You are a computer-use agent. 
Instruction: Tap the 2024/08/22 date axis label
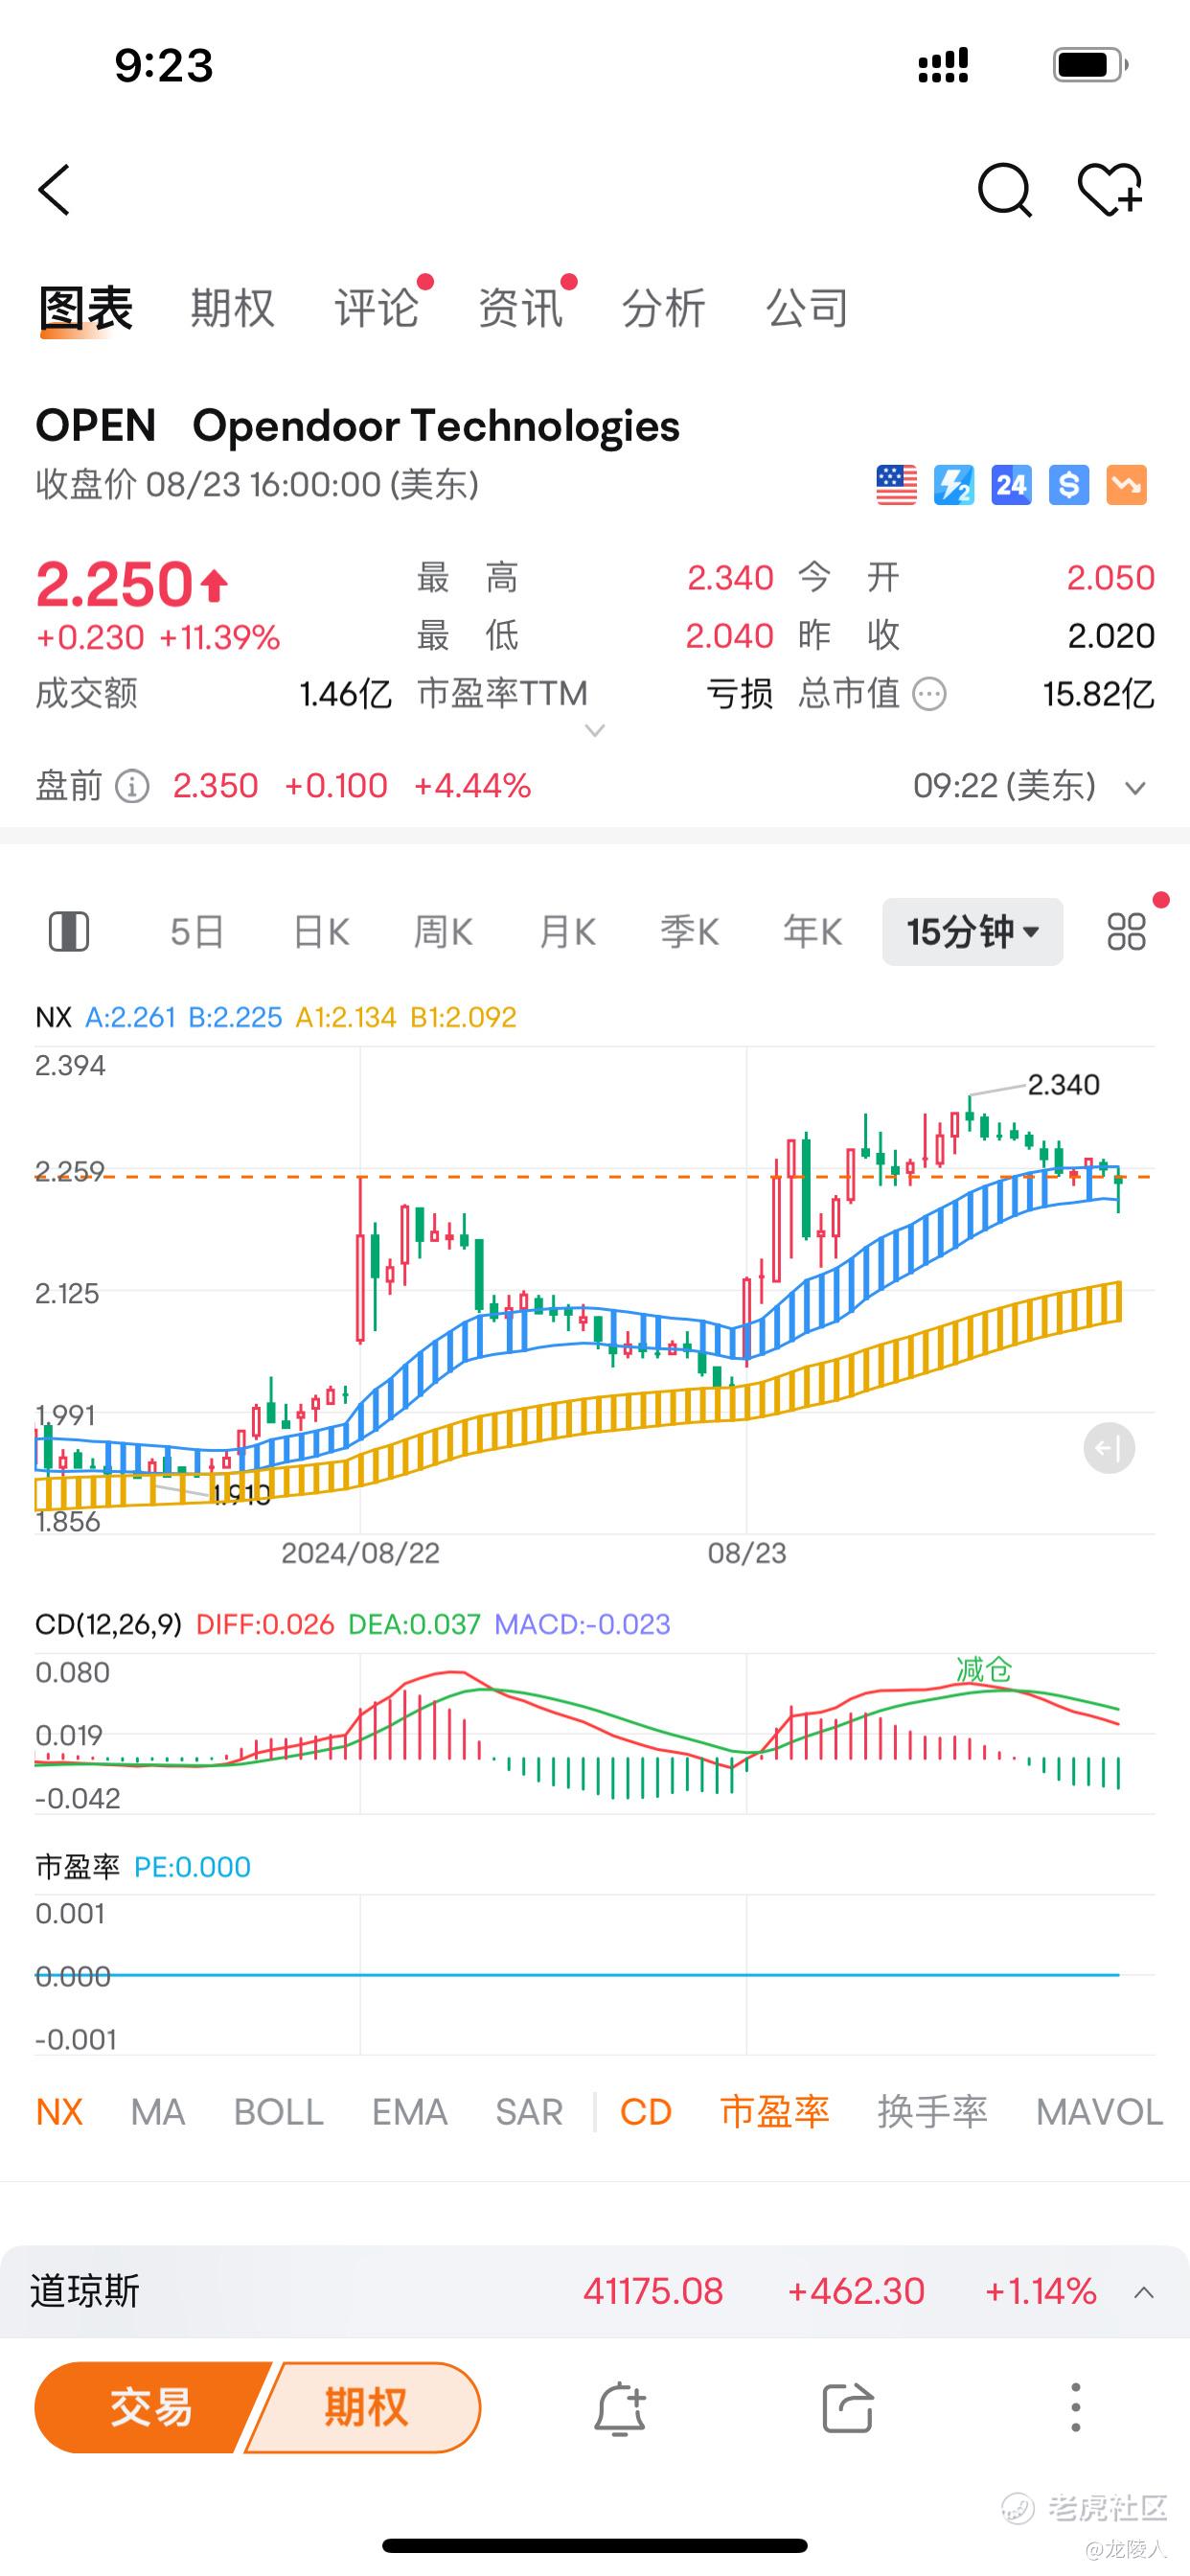click(360, 1553)
